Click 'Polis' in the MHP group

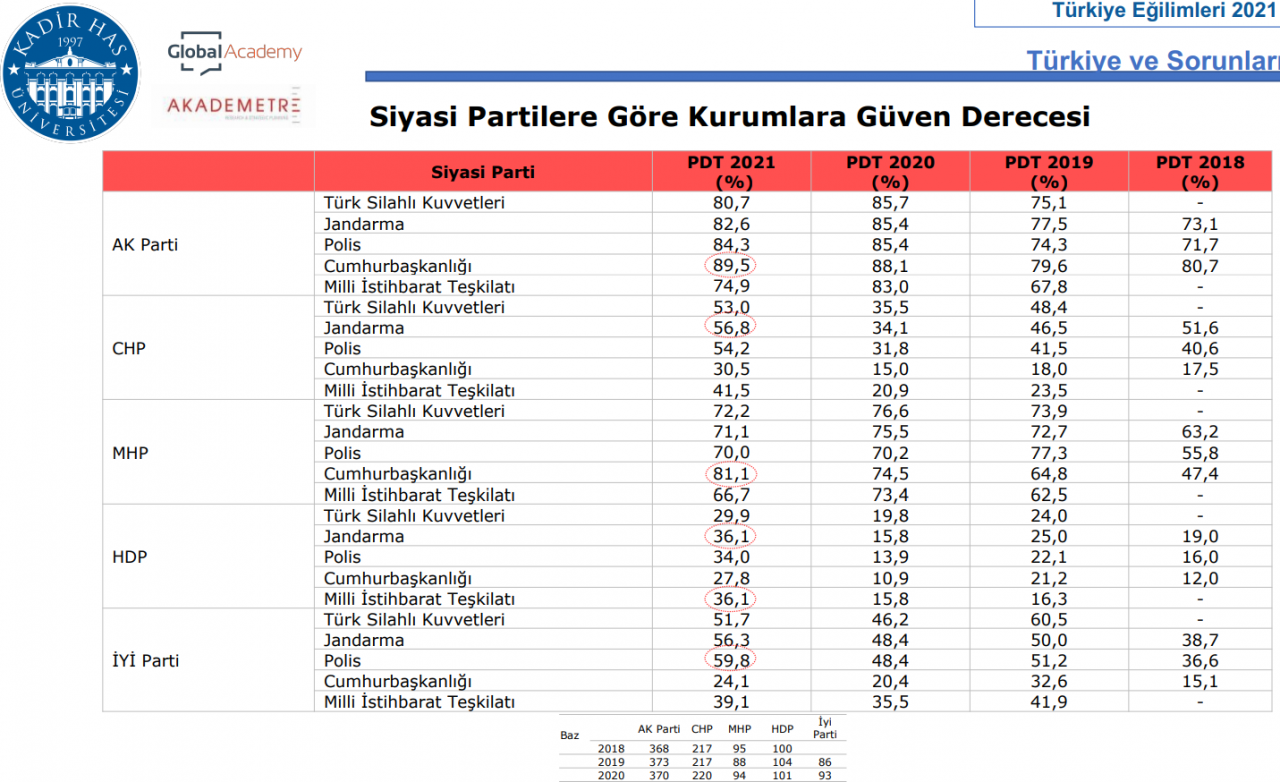pos(342,453)
